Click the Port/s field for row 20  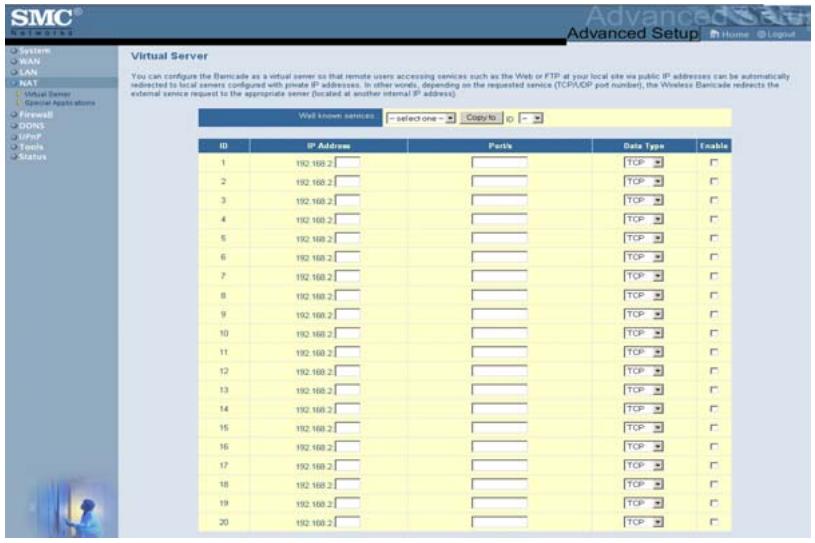(x=499, y=522)
